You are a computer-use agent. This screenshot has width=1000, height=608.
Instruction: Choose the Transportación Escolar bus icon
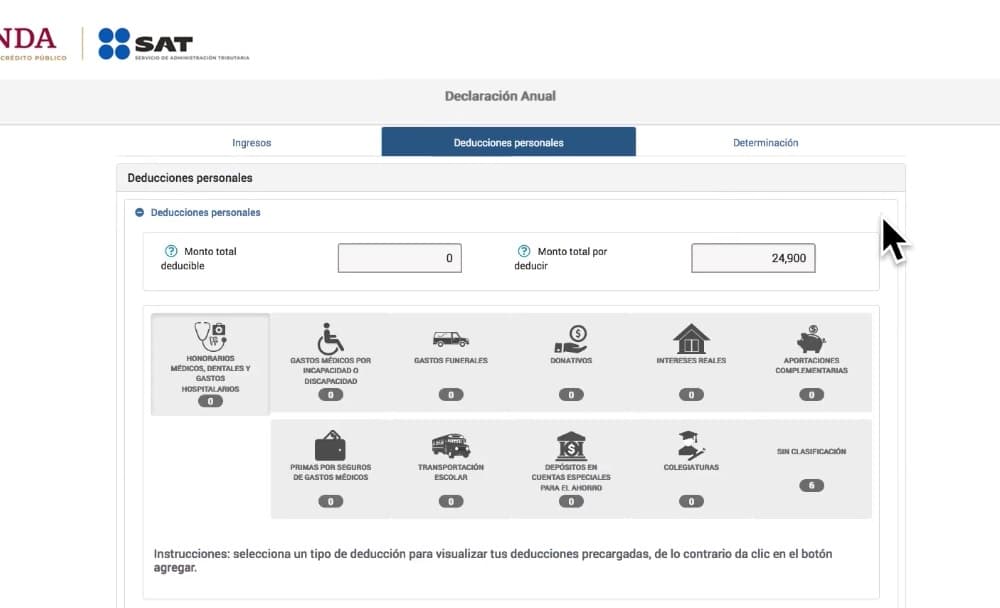click(450, 445)
